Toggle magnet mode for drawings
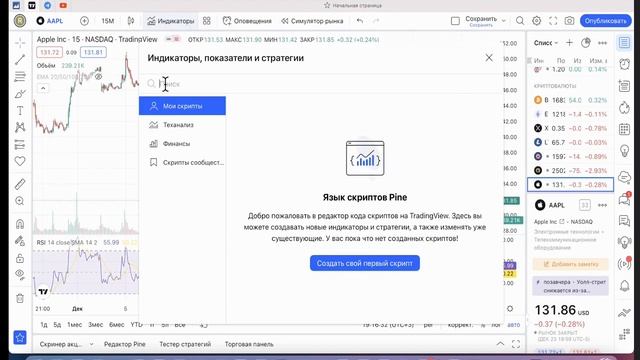640x360 pixels. tap(20, 224)
